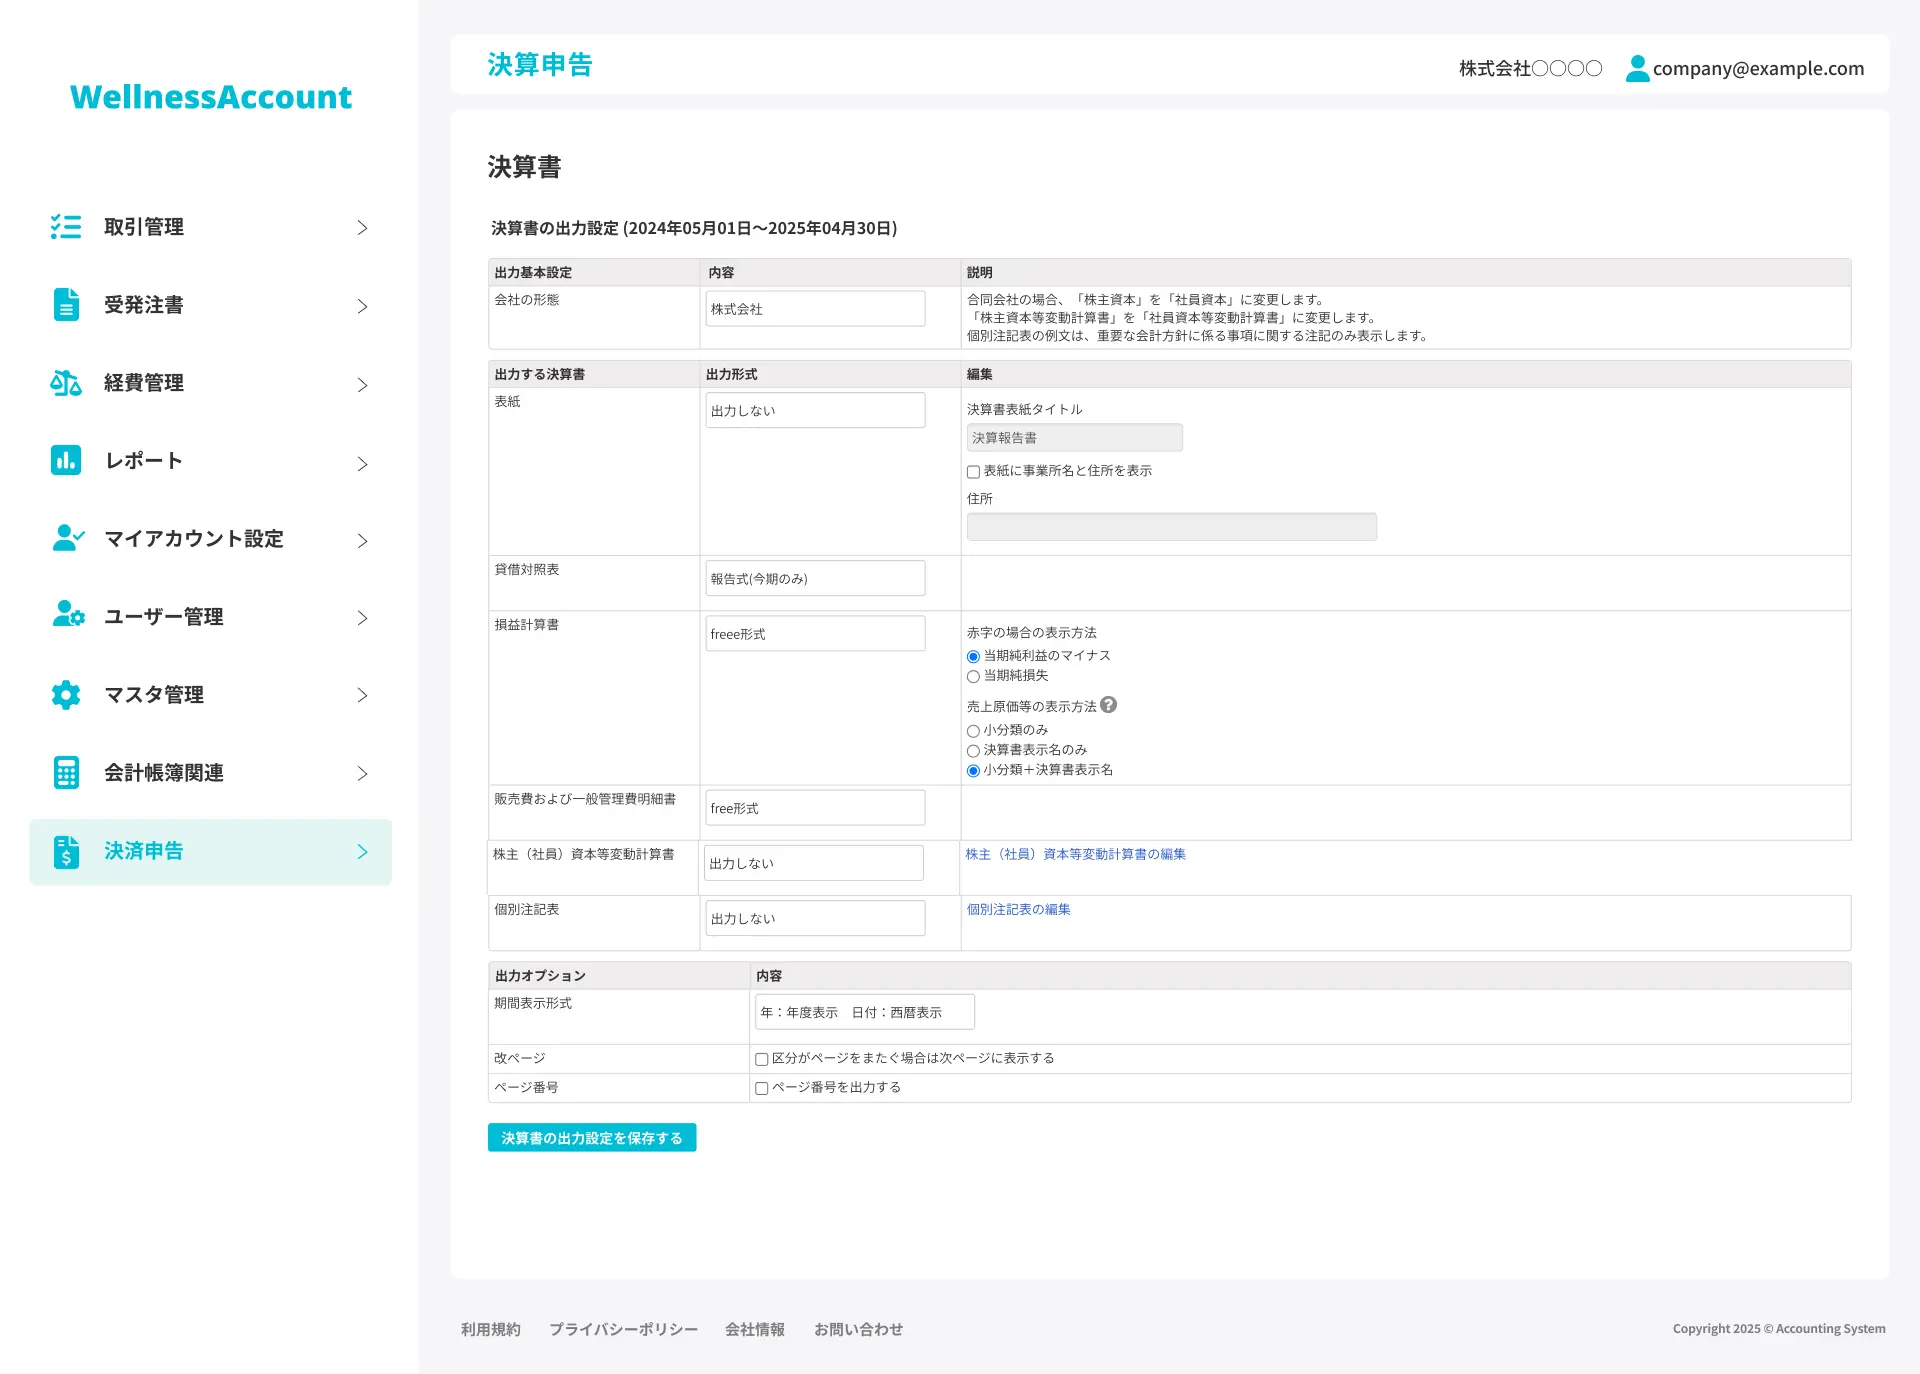Click the 受発注書 document icon
This screenshot has height=1374, width=1920.
[x=66, y=305]
